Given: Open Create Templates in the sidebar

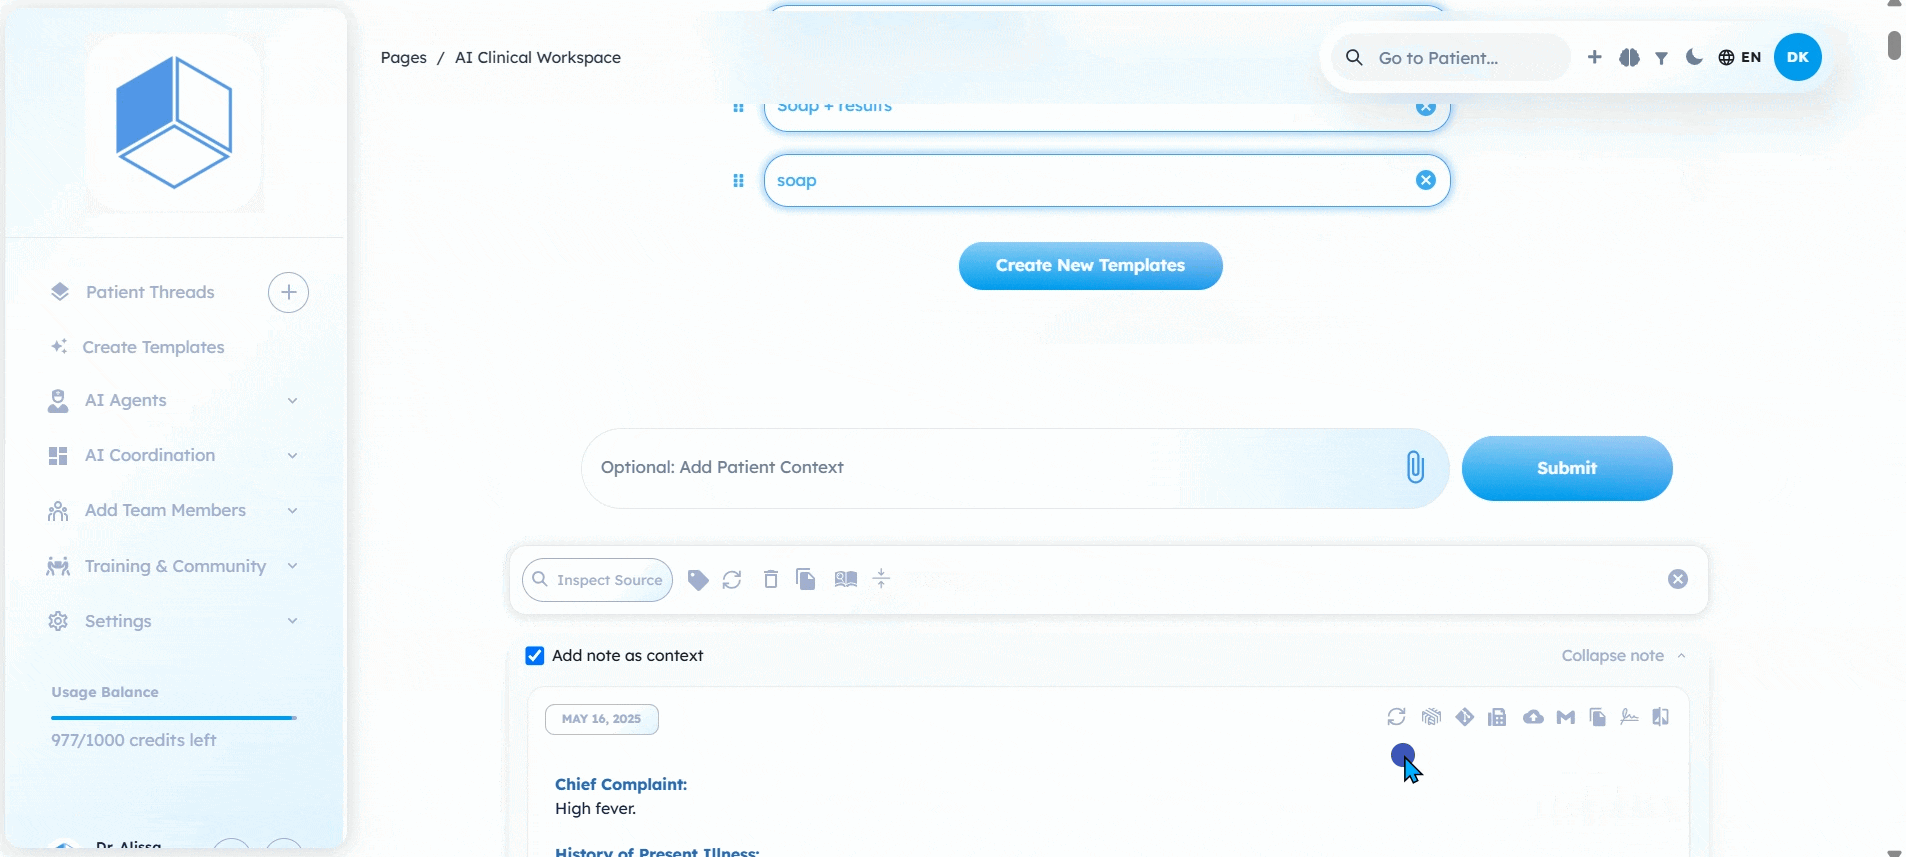Looking at the screenshot, I should tap(153, 347).
